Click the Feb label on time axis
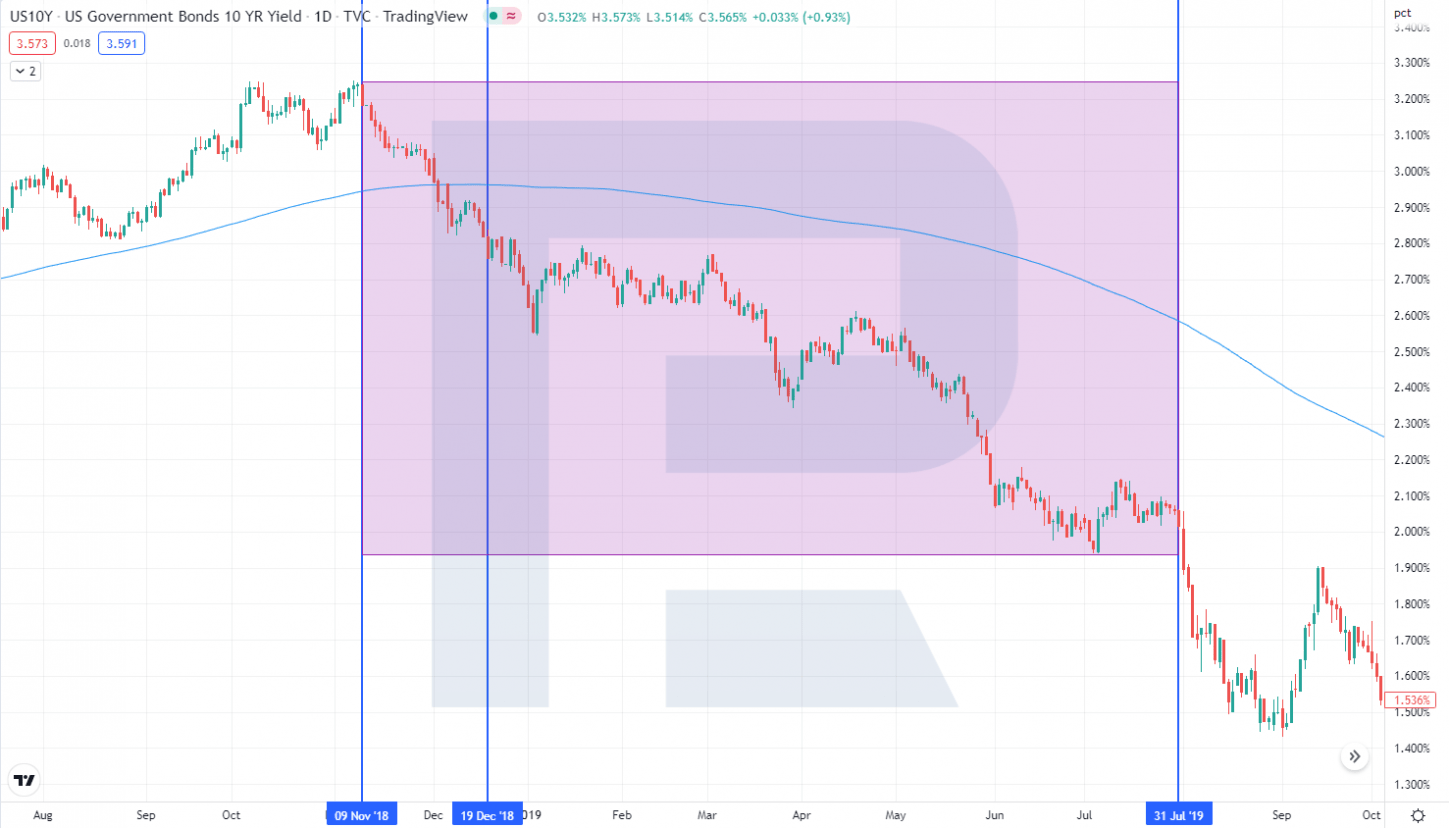This screenshot has height=828, width=1449. [x=622, y=815]
